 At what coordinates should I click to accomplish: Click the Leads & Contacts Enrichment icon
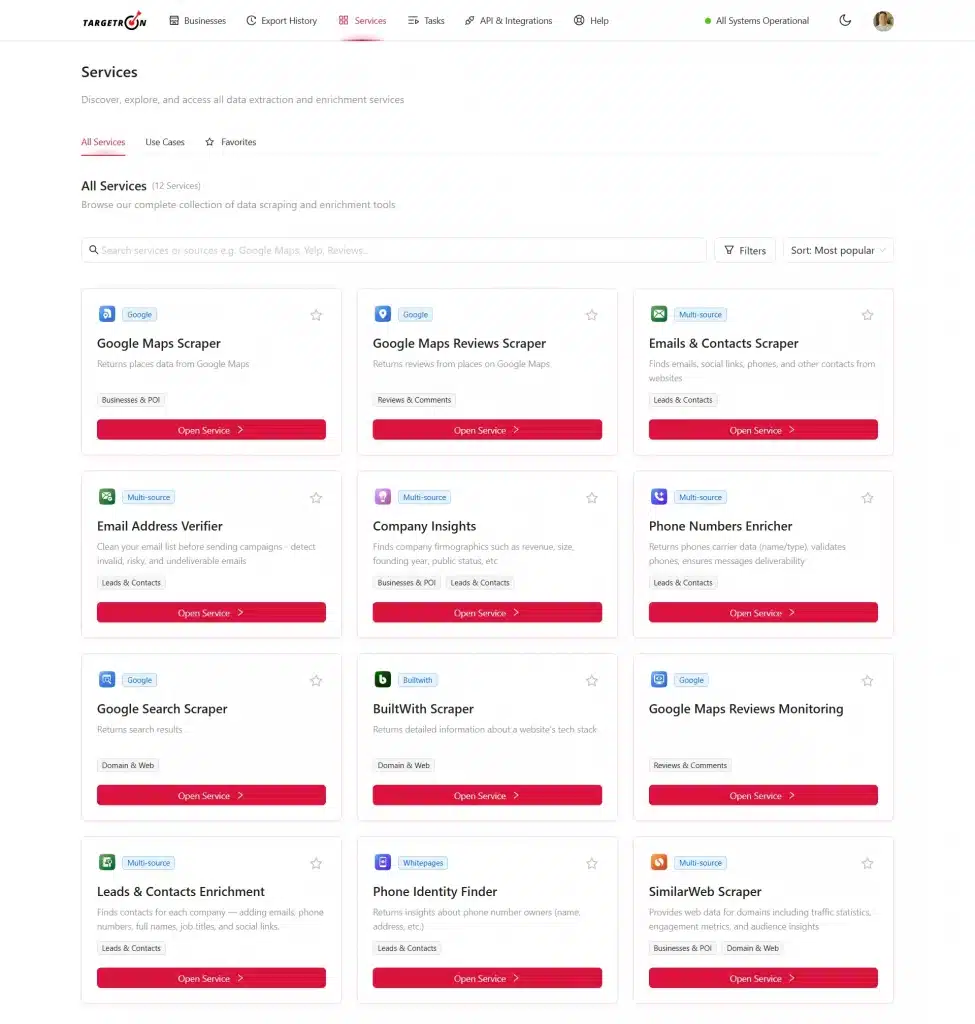(x=106, y=863)
